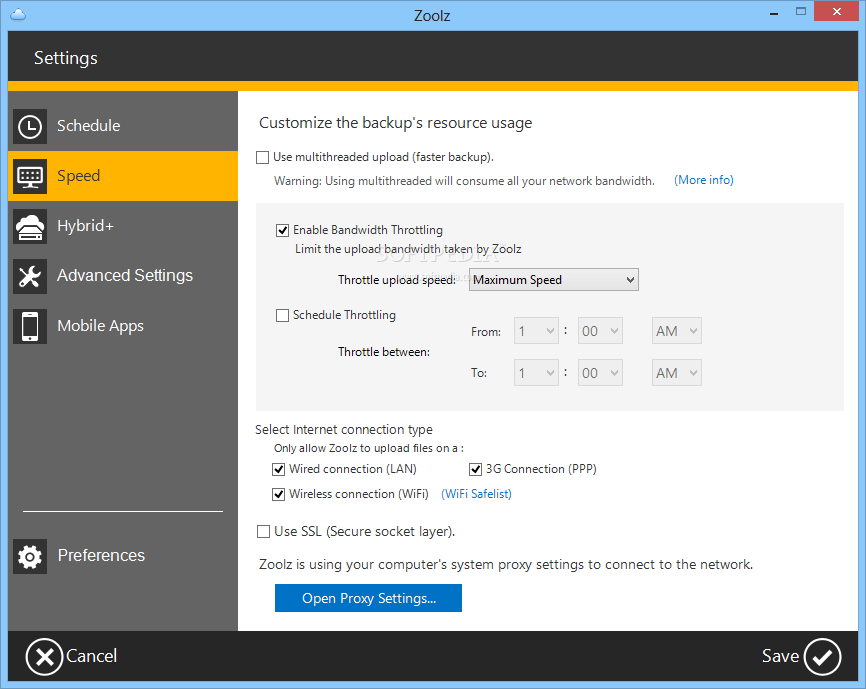
Task: Uncheck Enable Bandwidth Throttling
Action: 282,230
